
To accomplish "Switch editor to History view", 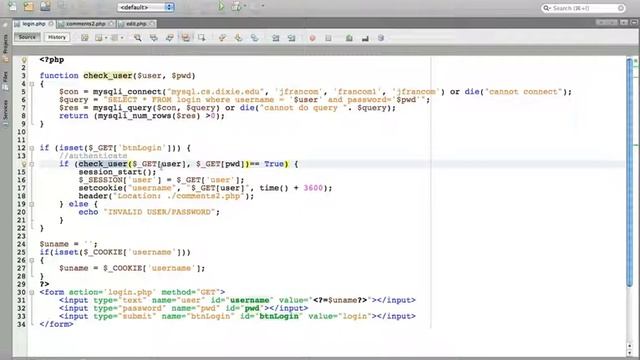I will pyautogui.click(x=57, y=37).
